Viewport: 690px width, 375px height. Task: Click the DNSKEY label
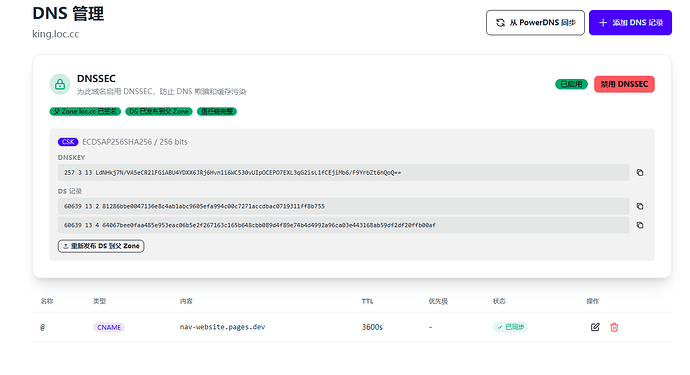71,158
